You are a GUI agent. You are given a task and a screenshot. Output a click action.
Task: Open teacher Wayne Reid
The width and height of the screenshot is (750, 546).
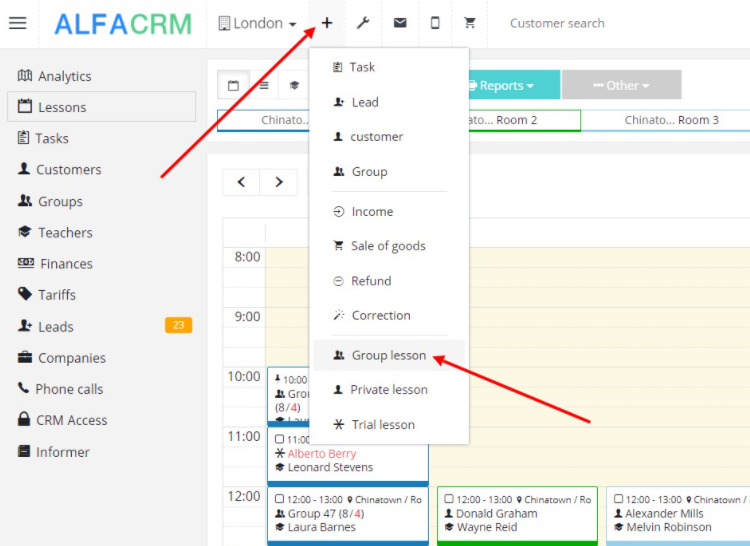pos(487,527)
